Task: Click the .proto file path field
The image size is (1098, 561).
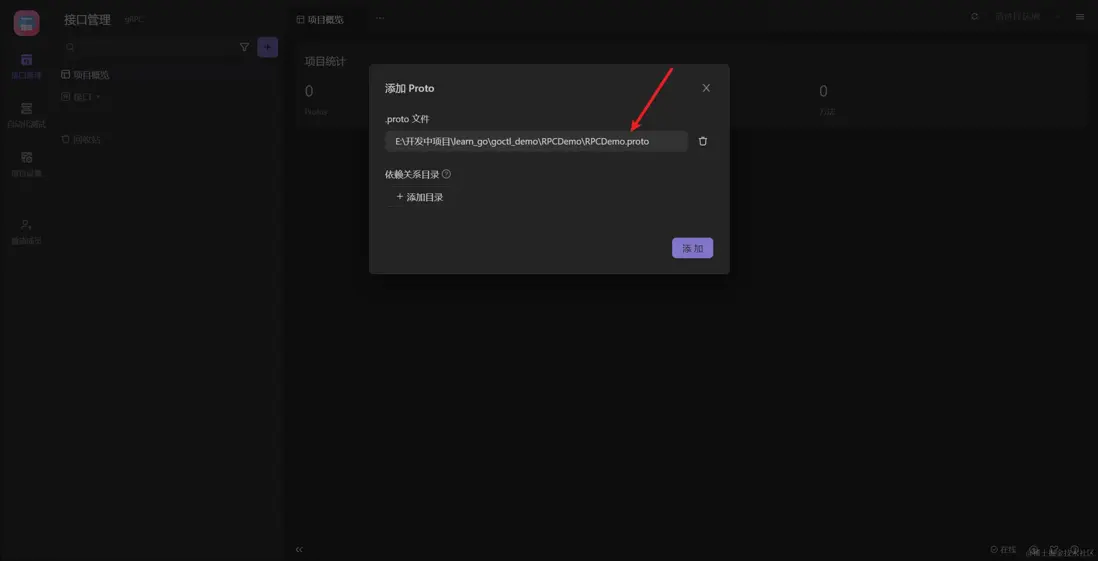Action: tap(536, 141)
